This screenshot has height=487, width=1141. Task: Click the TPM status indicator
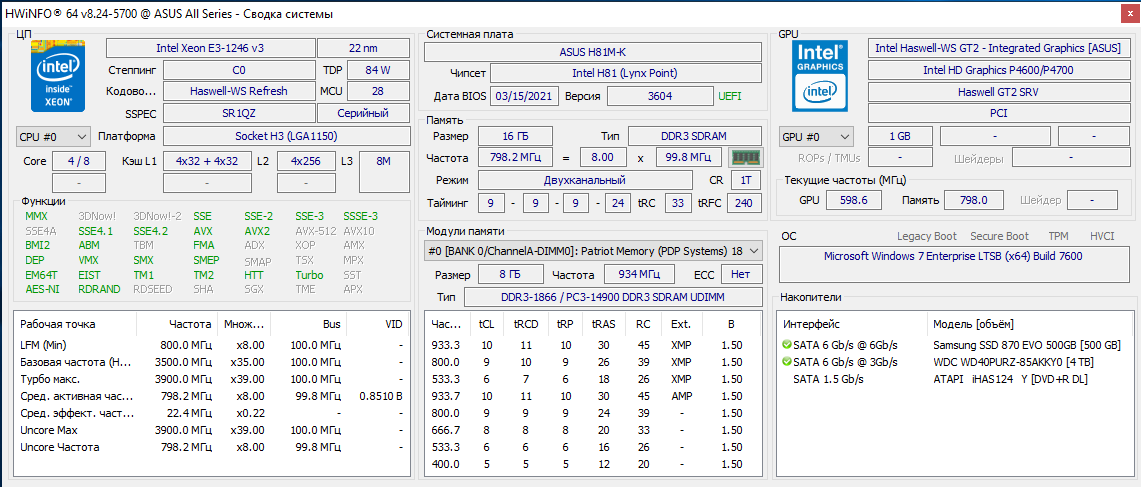click(x=1058, y=236)
